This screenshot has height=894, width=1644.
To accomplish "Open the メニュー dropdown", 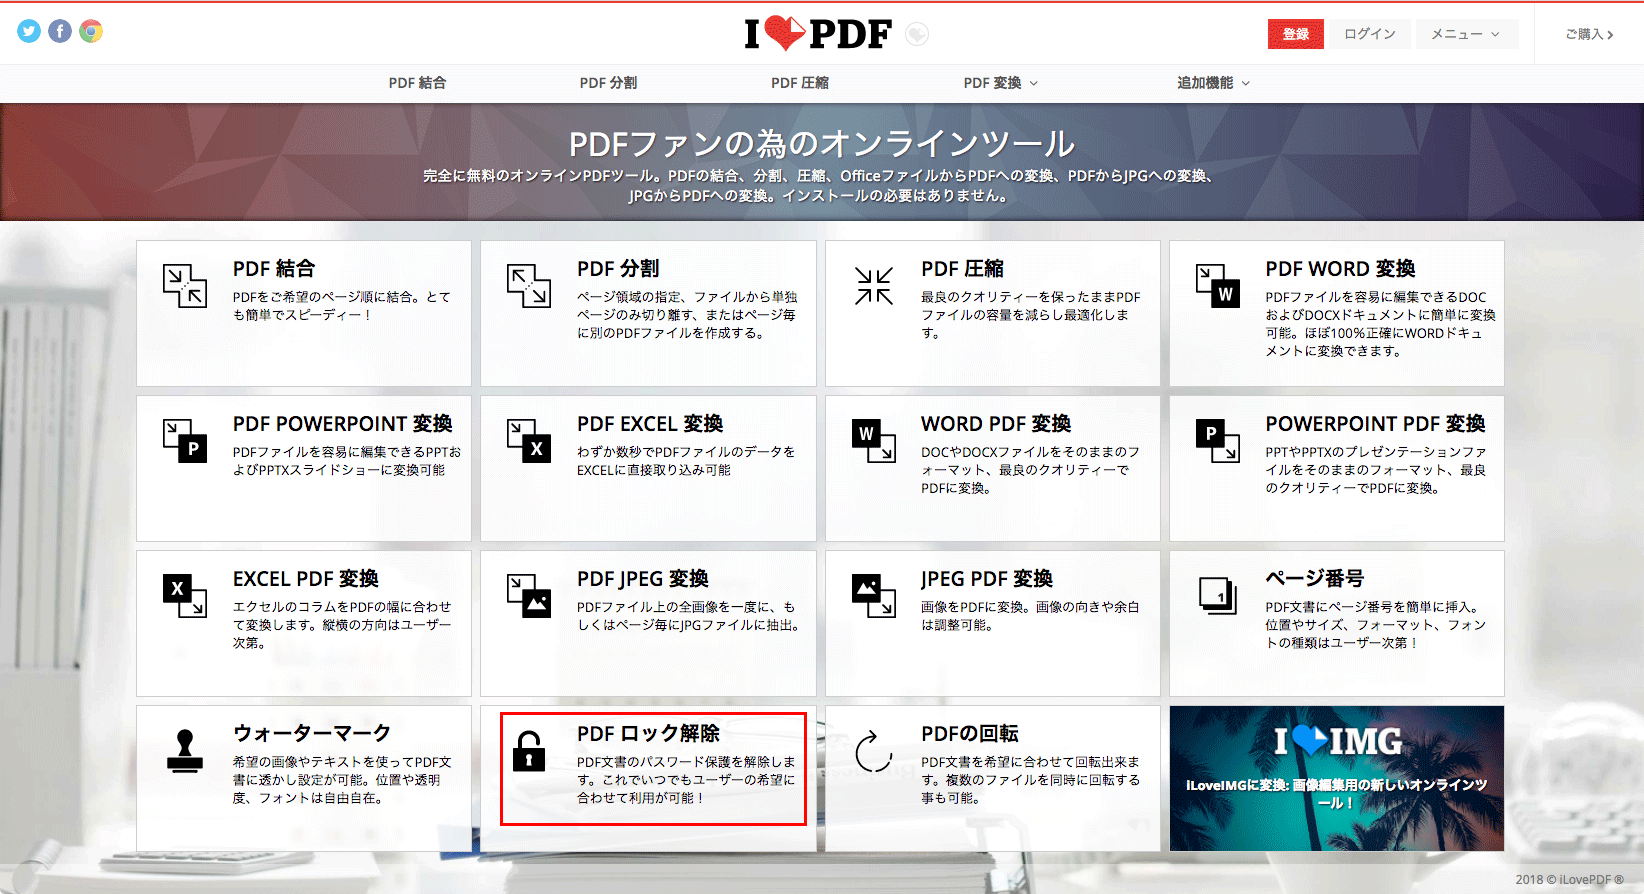I will 1465,34.
